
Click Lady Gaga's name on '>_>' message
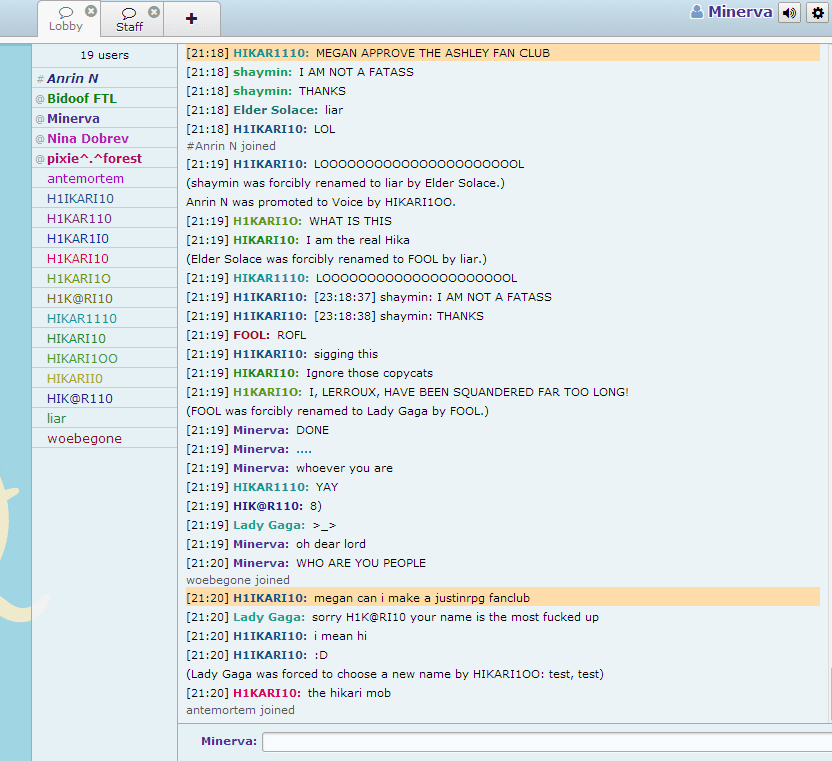pyautogui.click(x=269, y=525)
